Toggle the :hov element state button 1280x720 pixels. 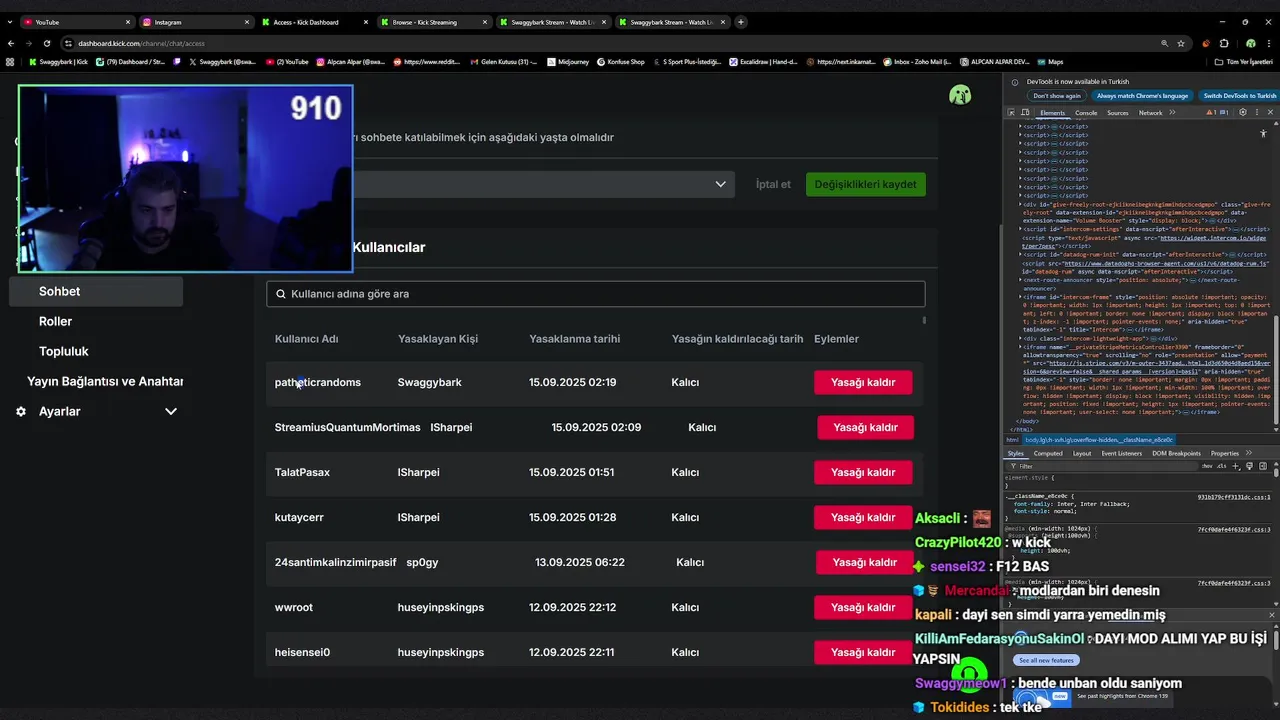(x=1207, y=466)
